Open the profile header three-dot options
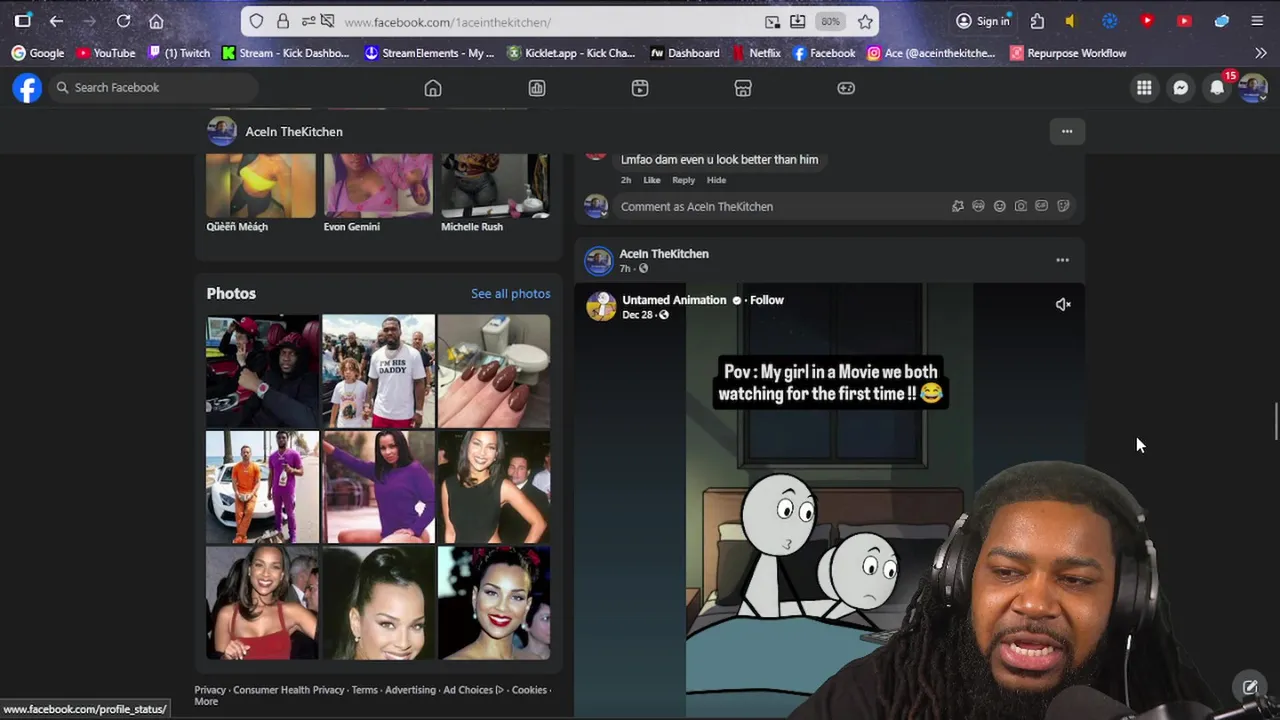The image size is (1280, 720). click(x=1067, y=131)
